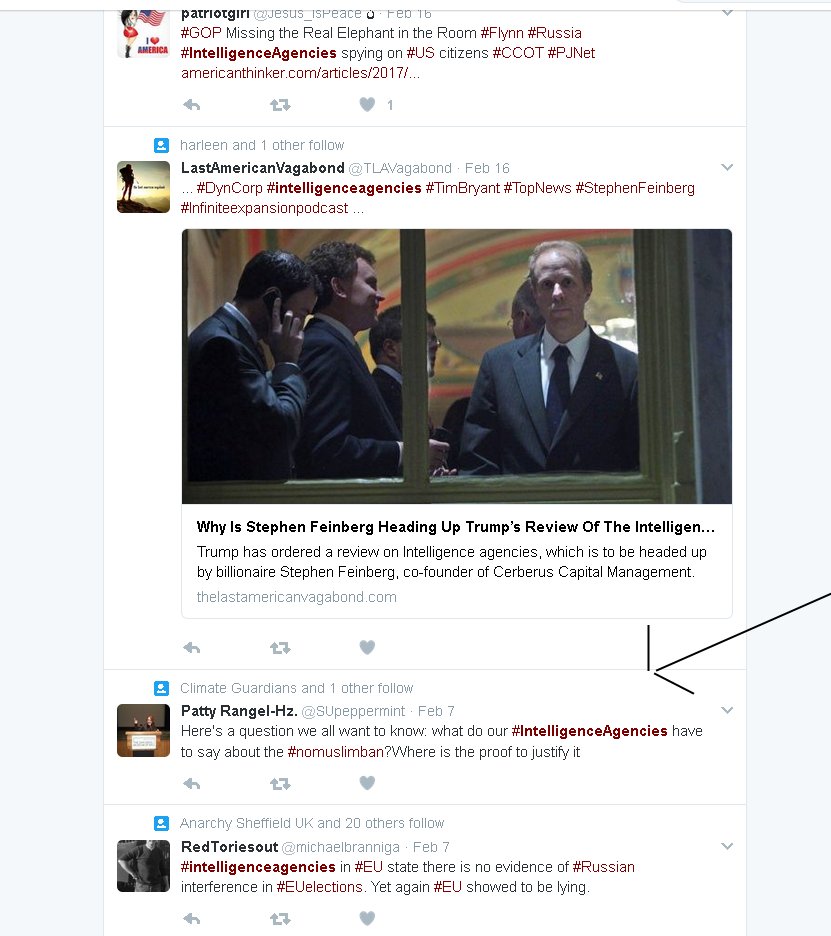Screen dimensions: 831x936
Task: Click the #US hashtag
Action: [x=420, y=53]
